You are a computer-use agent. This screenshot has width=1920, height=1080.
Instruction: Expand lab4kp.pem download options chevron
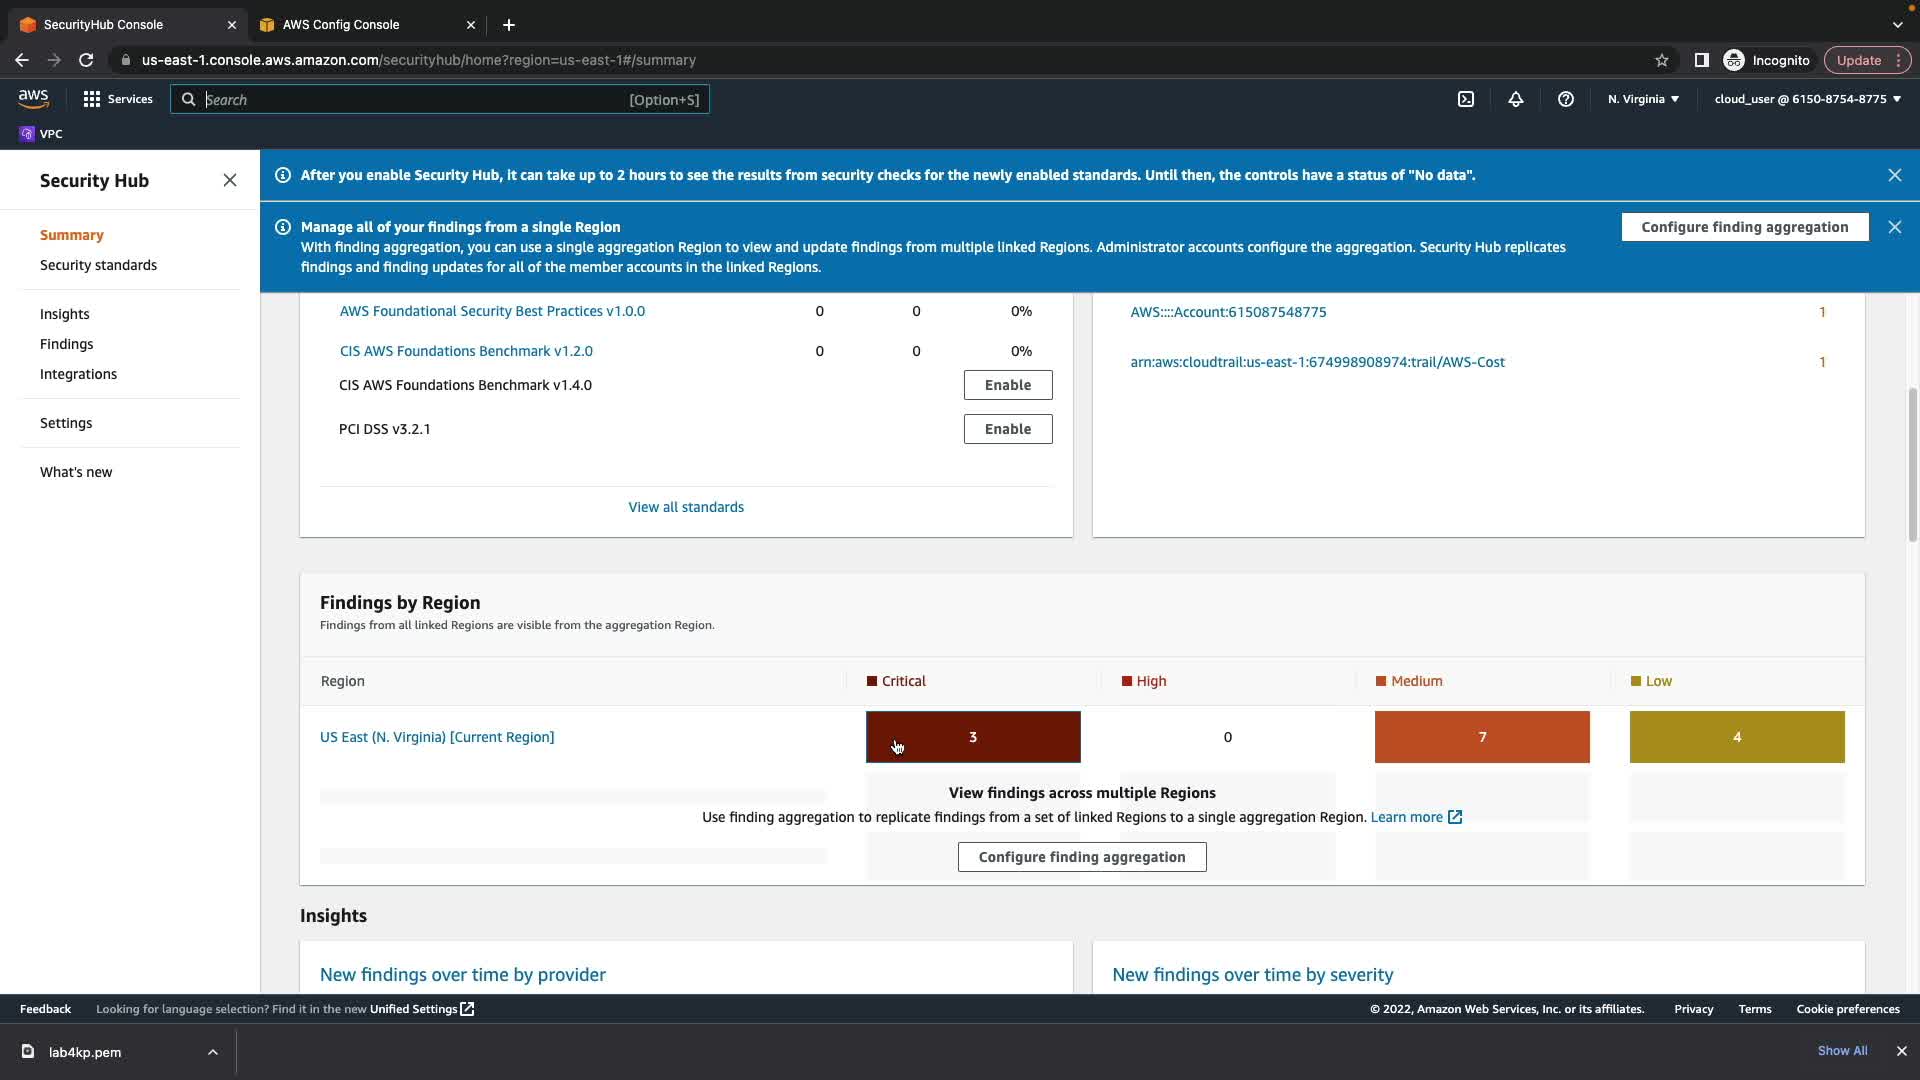pos(212,1052)
